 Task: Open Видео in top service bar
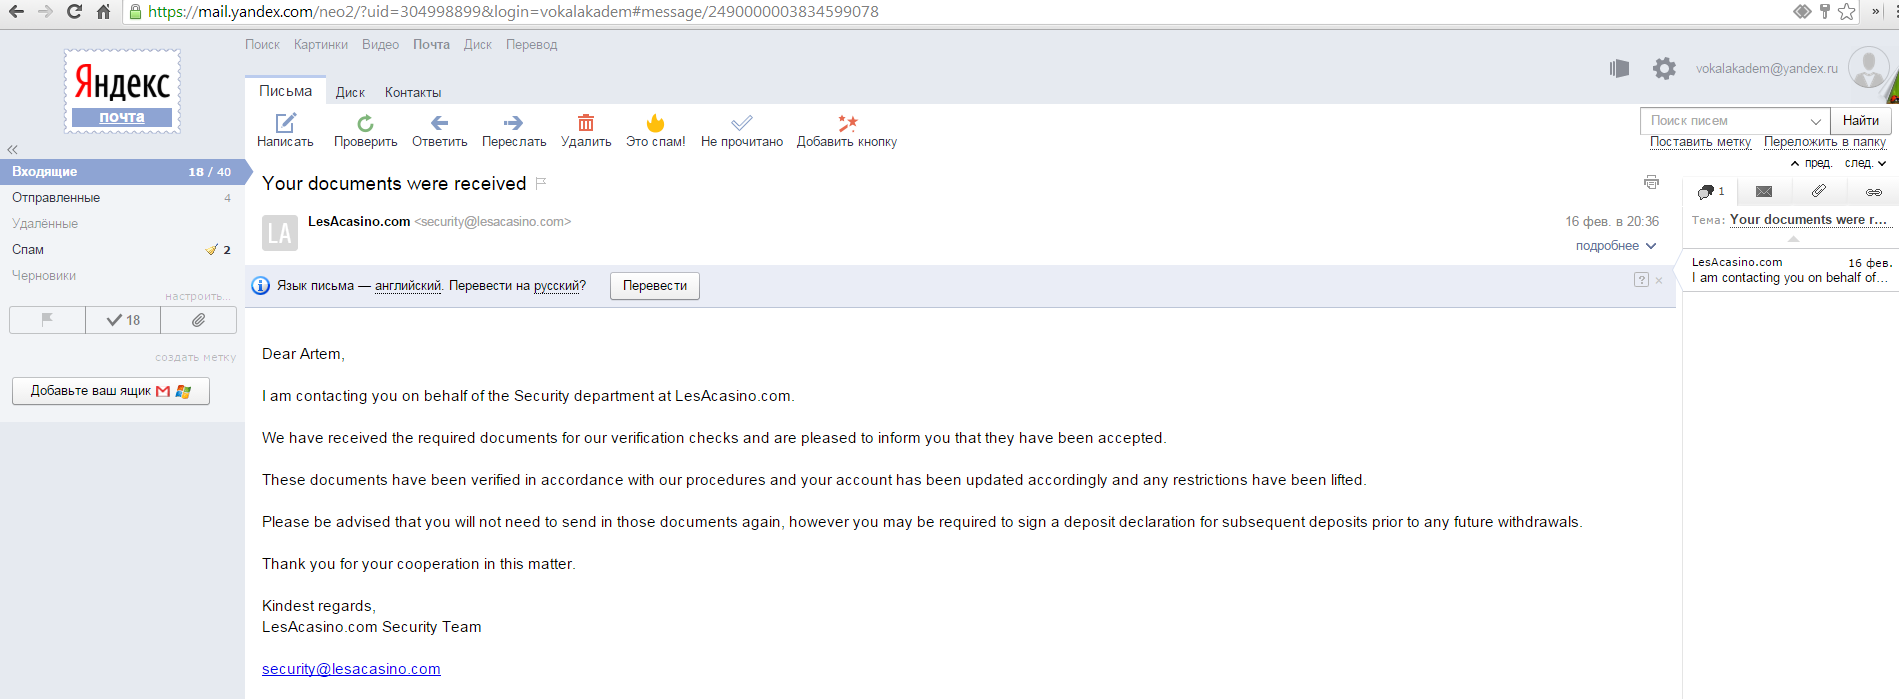coord(380,45)
